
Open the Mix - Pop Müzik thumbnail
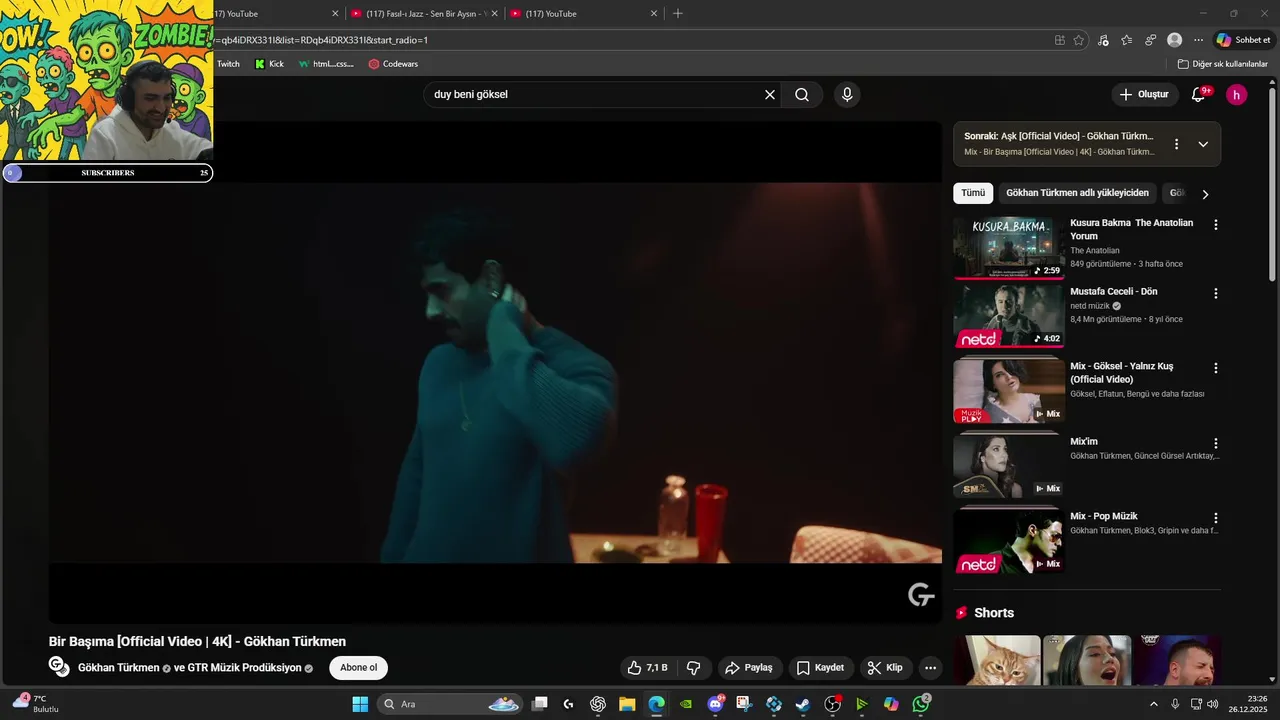pyautogui.click(x=1009, y=541)
